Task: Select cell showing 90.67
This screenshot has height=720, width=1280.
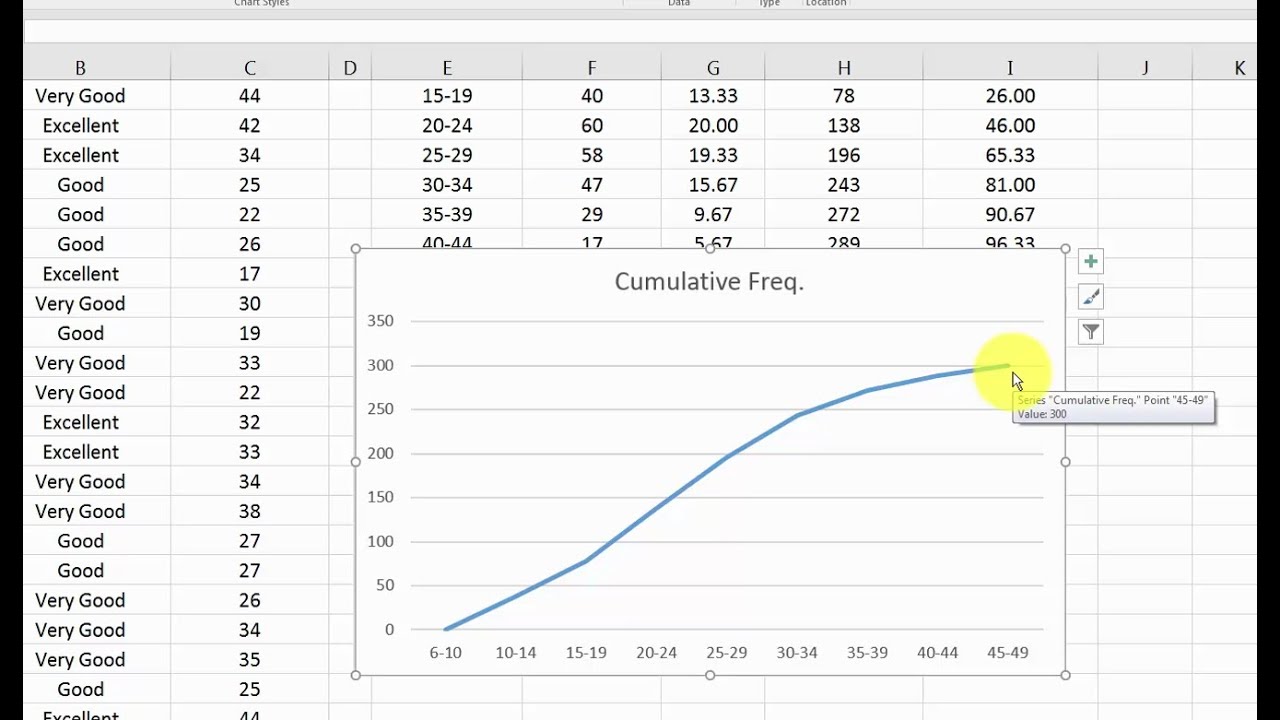Action: (1010, 215)
